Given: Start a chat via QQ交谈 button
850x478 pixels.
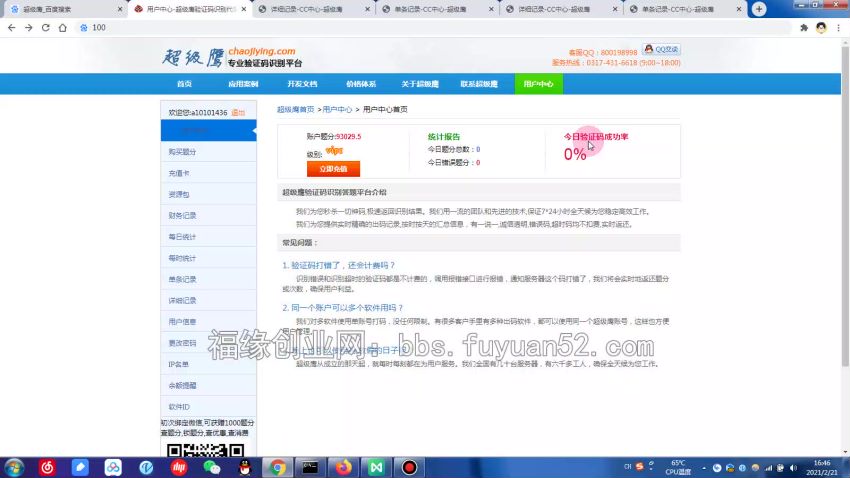Looking at the screenshot, I should coord(661,49).
